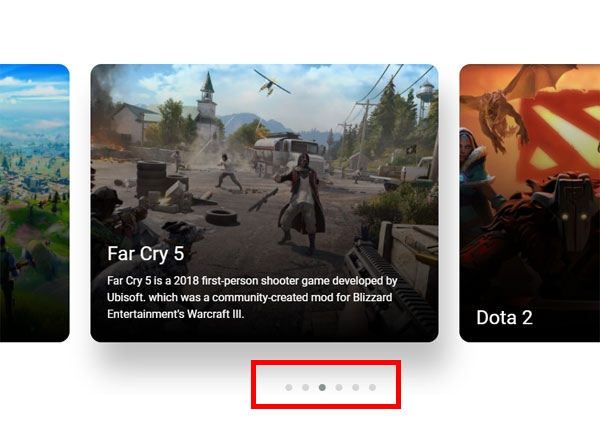Open the Far Cry 5 slide card
Screen dimensions: 600x439
pyautogui.click(x=264, y=203)
